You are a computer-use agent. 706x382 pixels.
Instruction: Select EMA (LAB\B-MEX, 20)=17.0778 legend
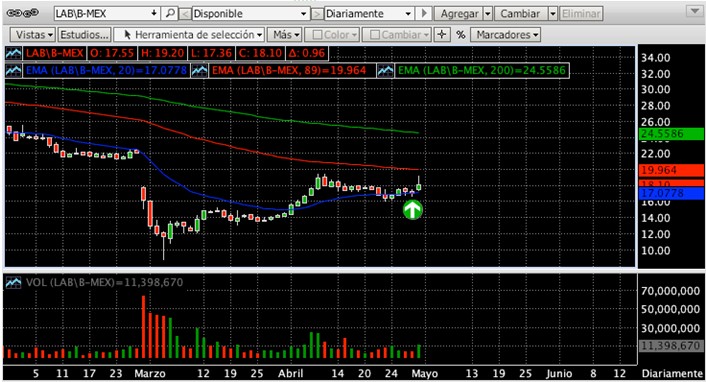(106, 70)
